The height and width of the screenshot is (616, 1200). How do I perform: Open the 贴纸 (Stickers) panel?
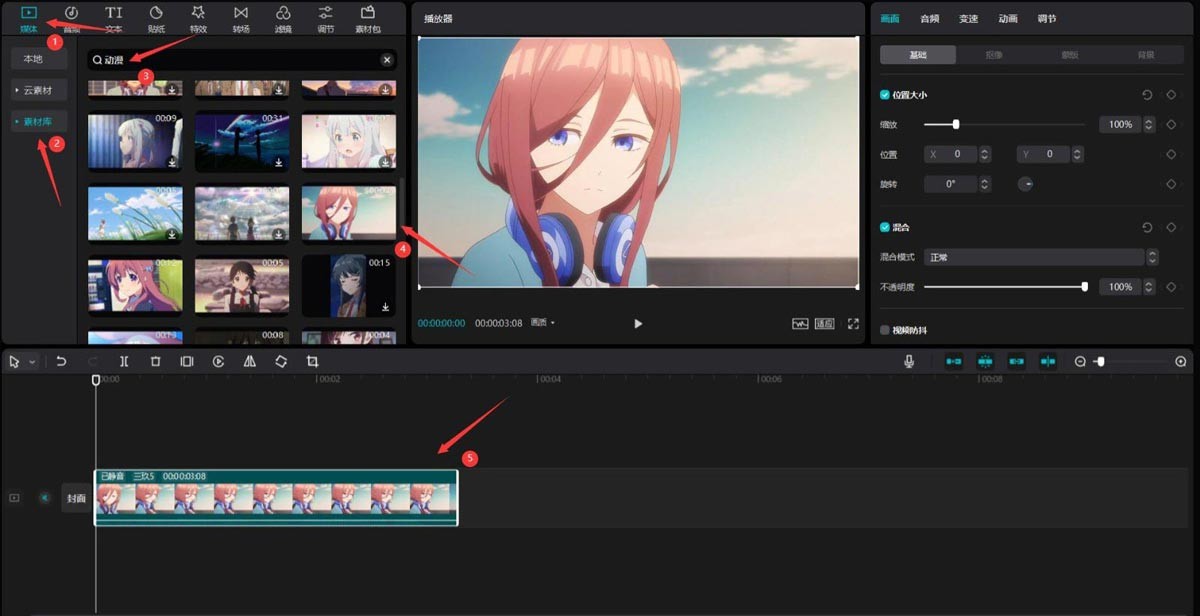(x=156, y=18)
